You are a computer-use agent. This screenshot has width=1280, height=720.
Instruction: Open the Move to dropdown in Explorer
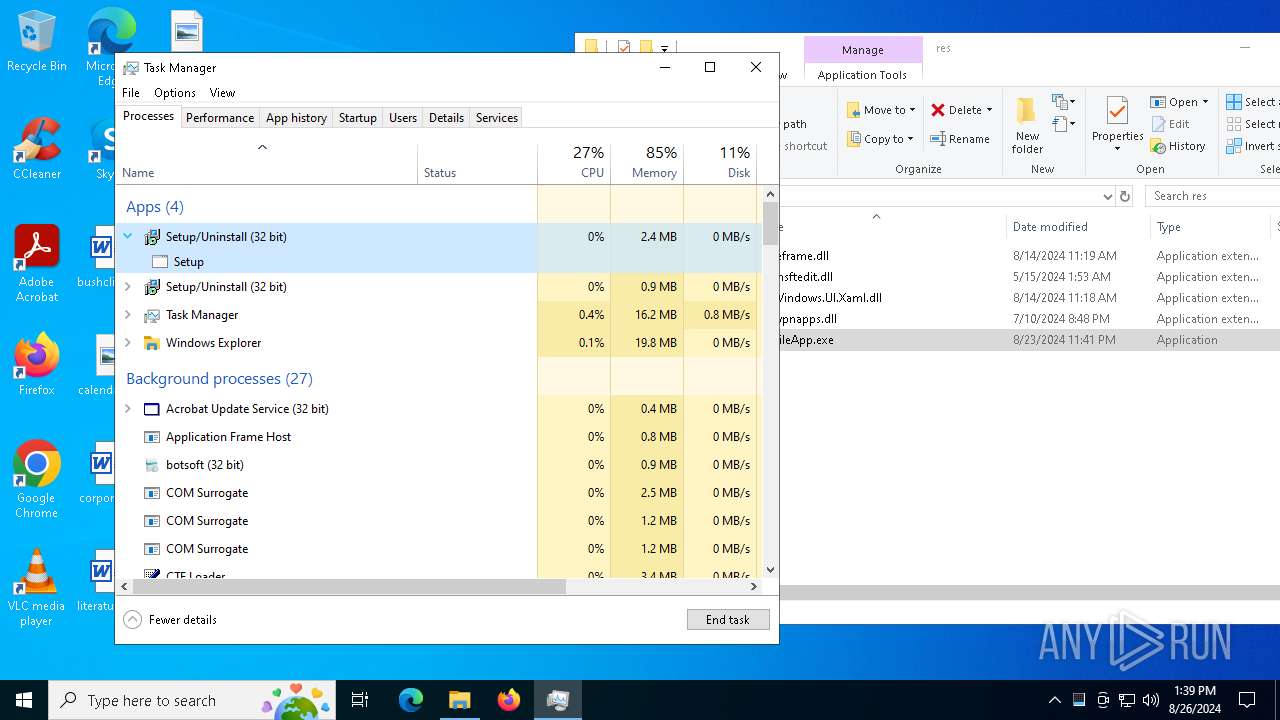[881, 110]
